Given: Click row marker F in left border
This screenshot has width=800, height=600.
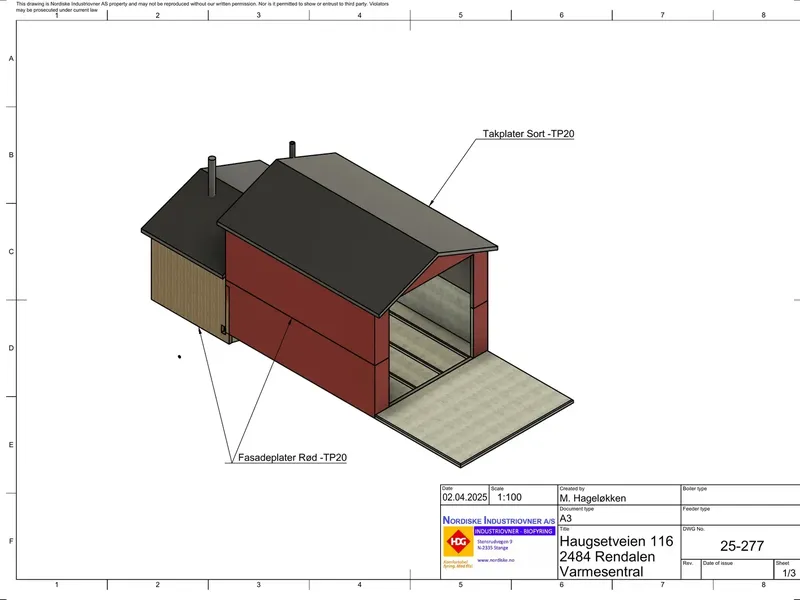Looking at the screenshot, I should pyautogui.click(x=11, y=541).
